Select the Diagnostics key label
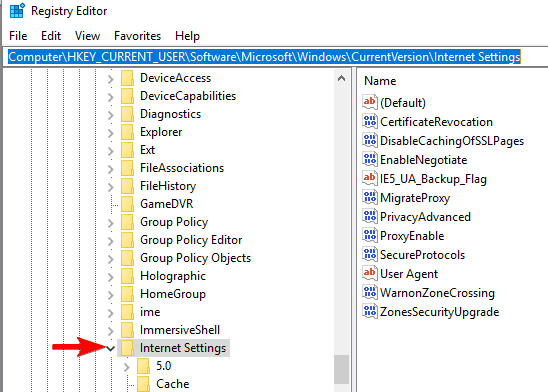Screen dimensions: 548x392 pyautogui.click(x=171, y=114)
